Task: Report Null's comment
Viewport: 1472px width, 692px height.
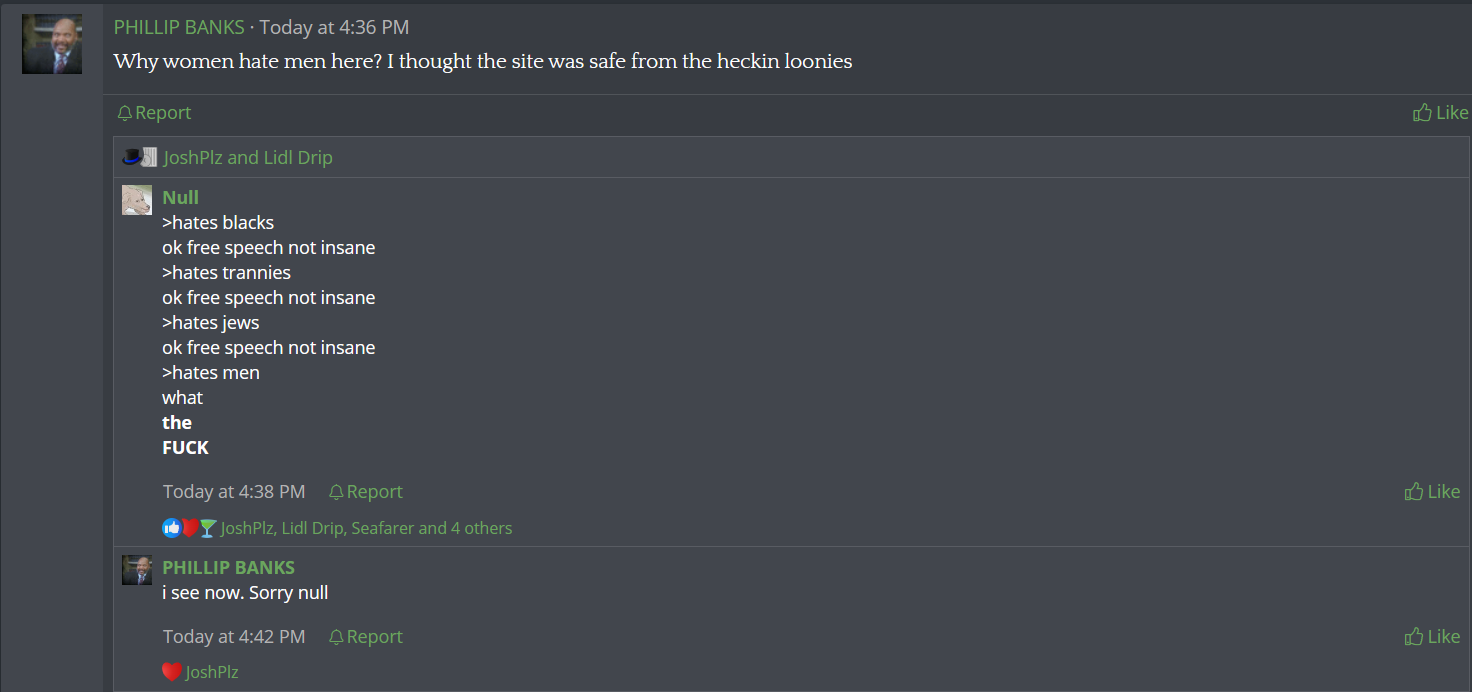Action: click(x=366, y=491)
